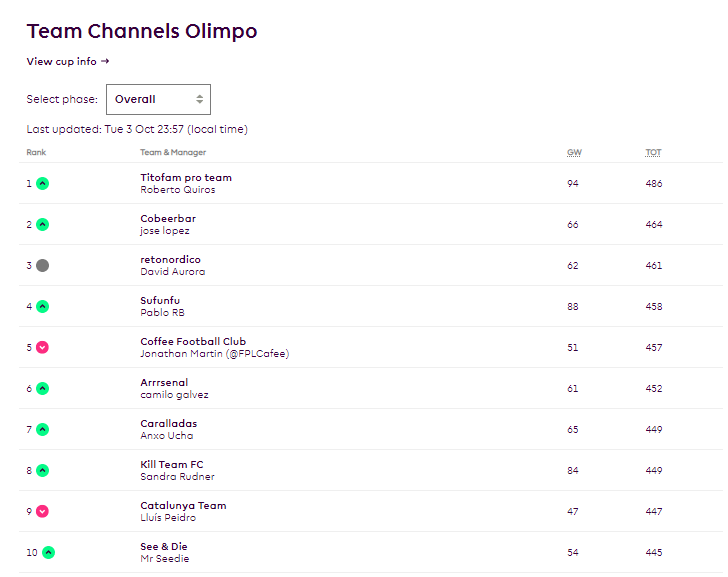
Task: Click the dropdown arrows in Overall selector
Action: [200, 99]
